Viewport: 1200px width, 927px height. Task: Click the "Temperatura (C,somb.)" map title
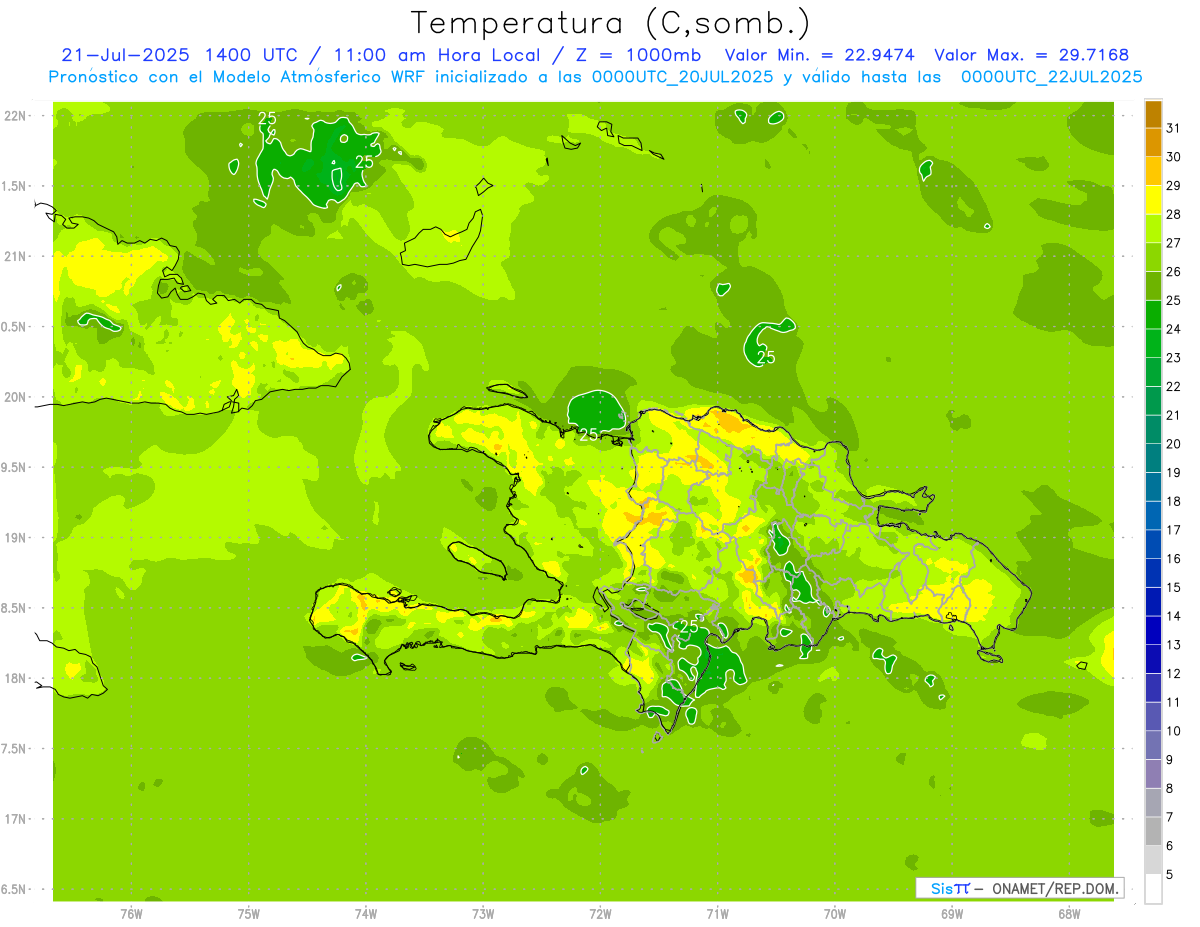611,23
